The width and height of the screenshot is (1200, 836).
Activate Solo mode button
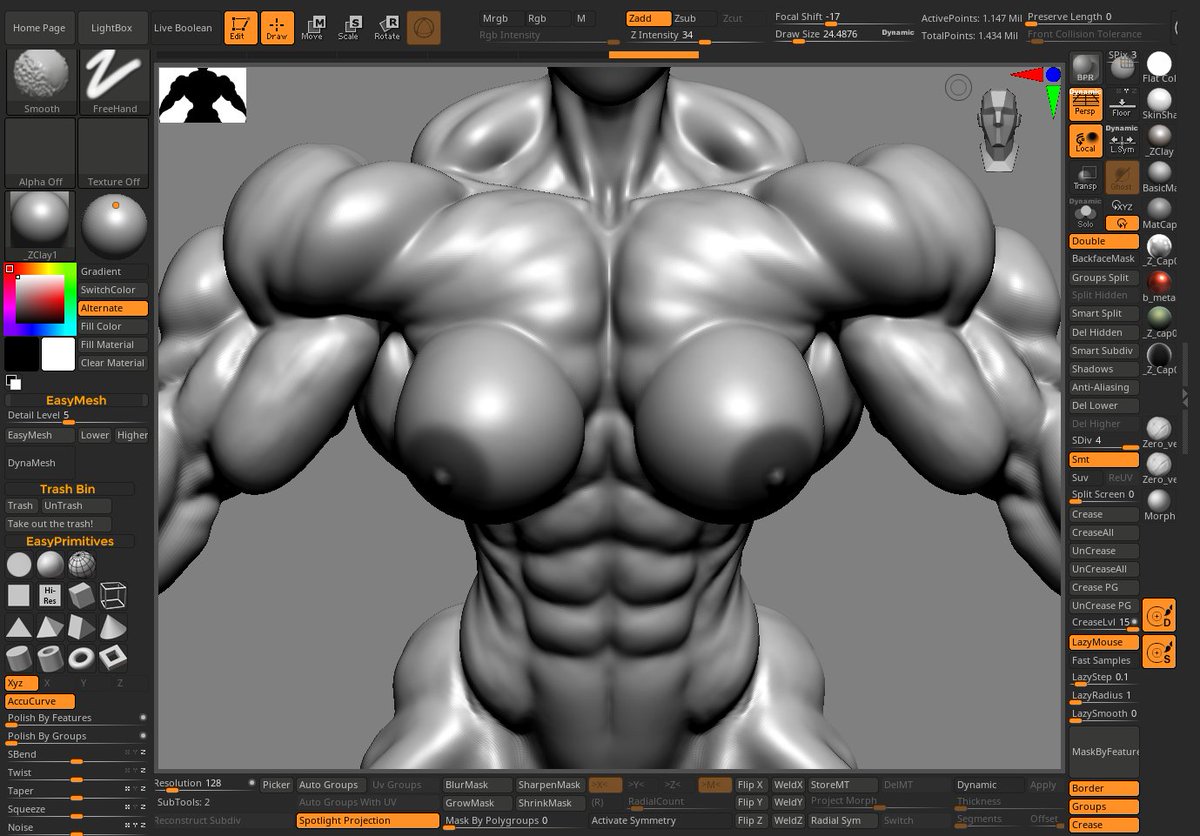click(x=1085, y=215)
